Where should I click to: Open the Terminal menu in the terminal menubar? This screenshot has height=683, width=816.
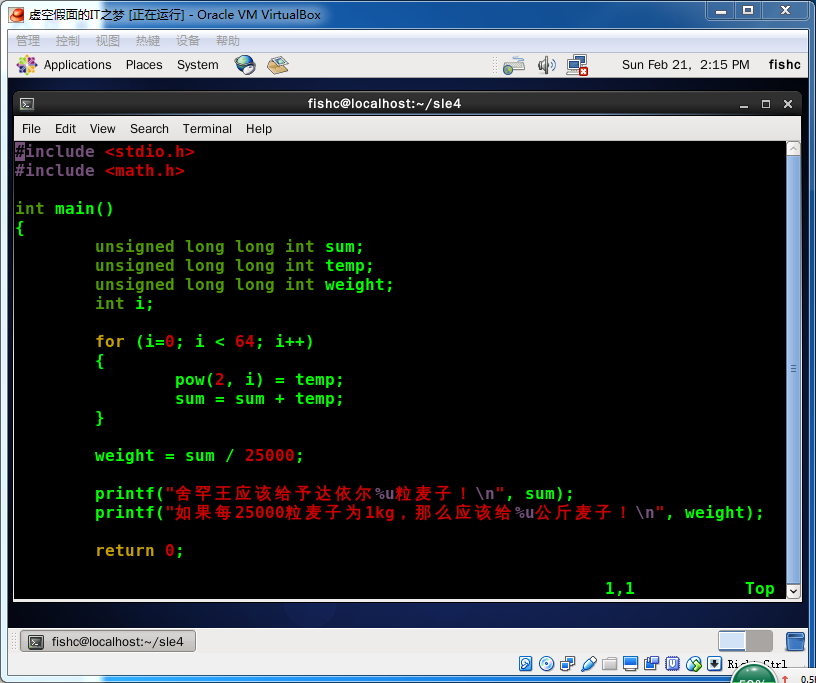207,129
